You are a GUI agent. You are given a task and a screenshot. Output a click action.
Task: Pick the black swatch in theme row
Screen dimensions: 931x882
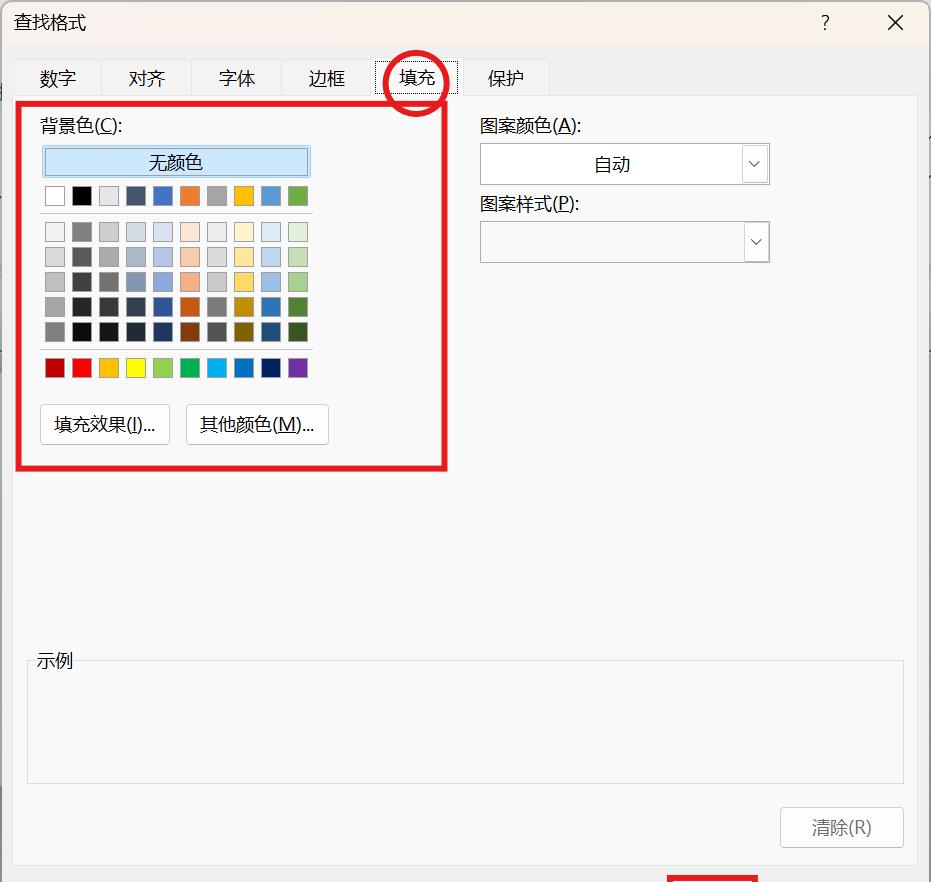coord(82,196)
